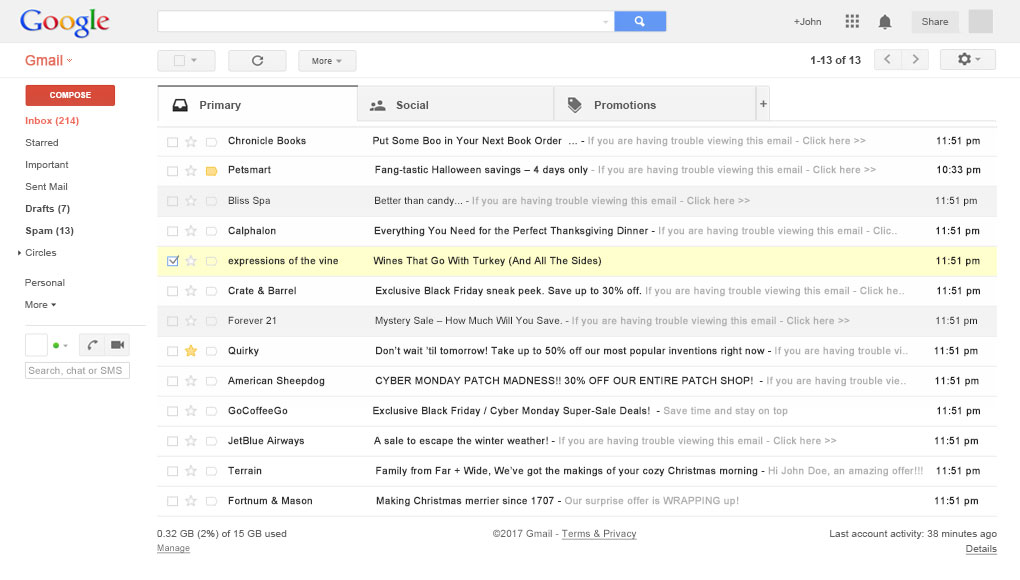
Task: Open the Important folder
Action: click(47, 165)
